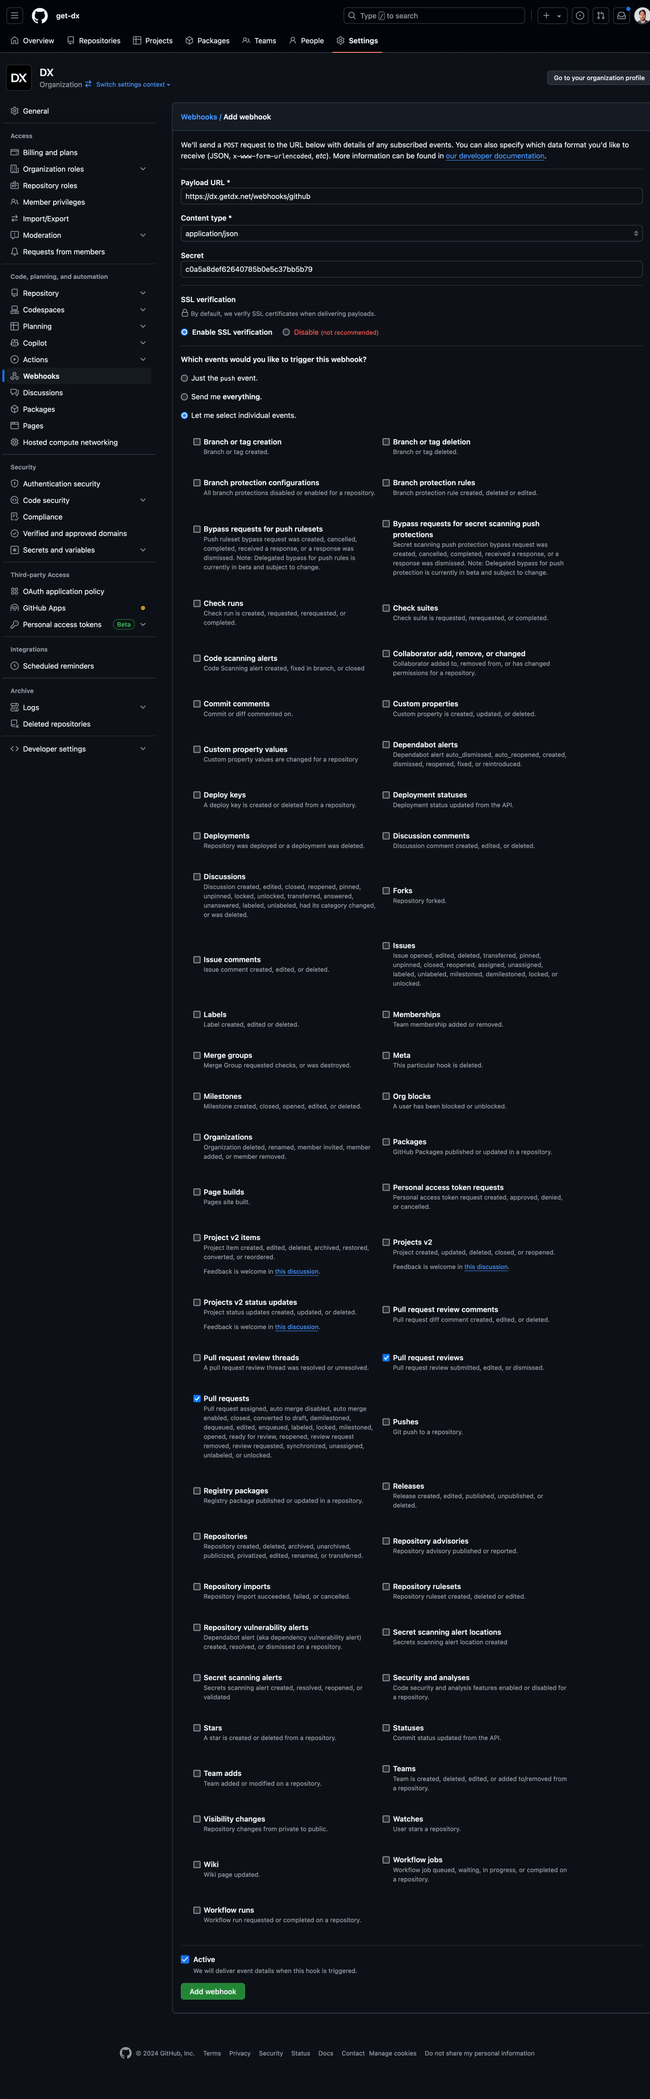The width and height of the screenshot is (650, 2099).
Task: Switch to the People tab
Action: 306,41
